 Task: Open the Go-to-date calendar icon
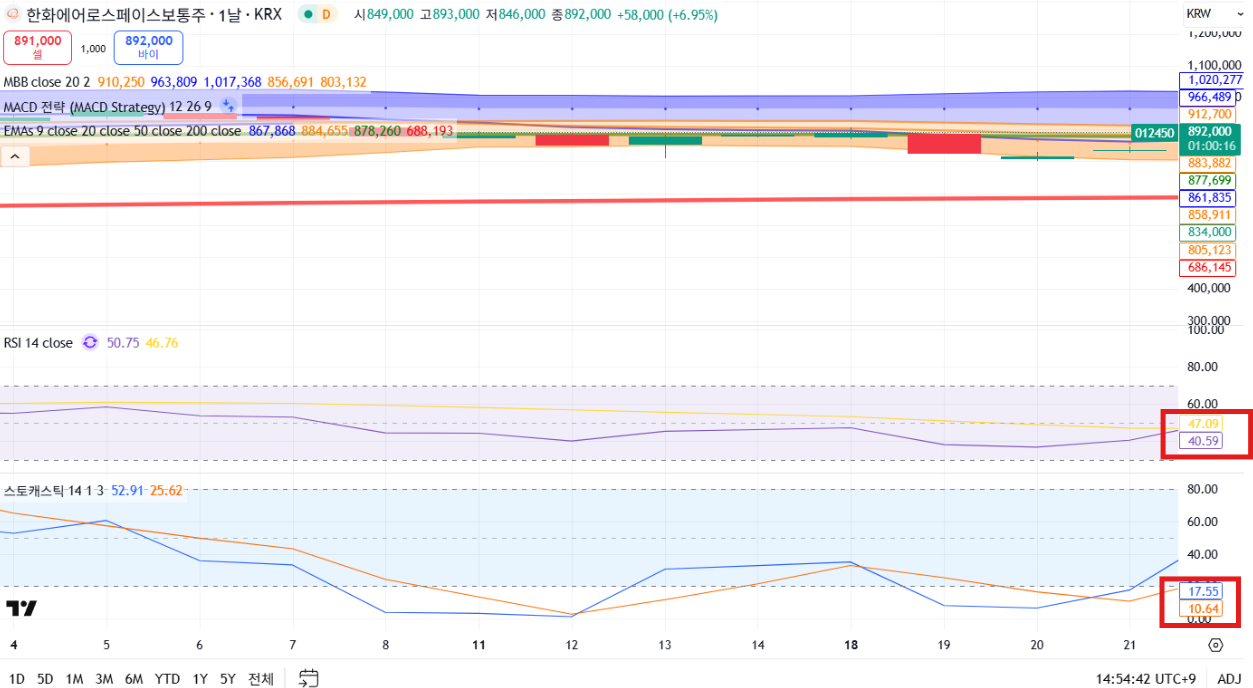pyautogui.click(x=309, y=678)
